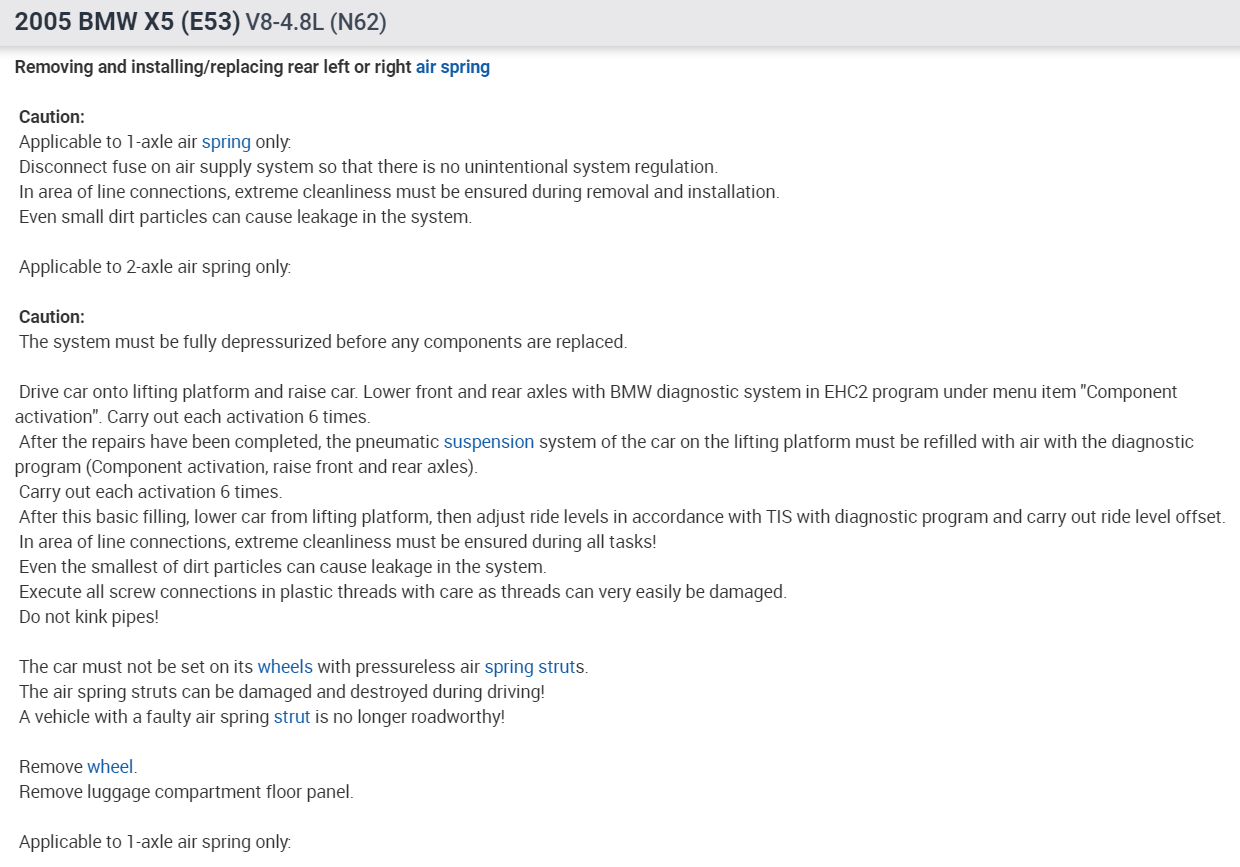Viewport: 1240px width, 867px height.
Task: Click the "wheel" link after "Remove"
Action: 110,767
